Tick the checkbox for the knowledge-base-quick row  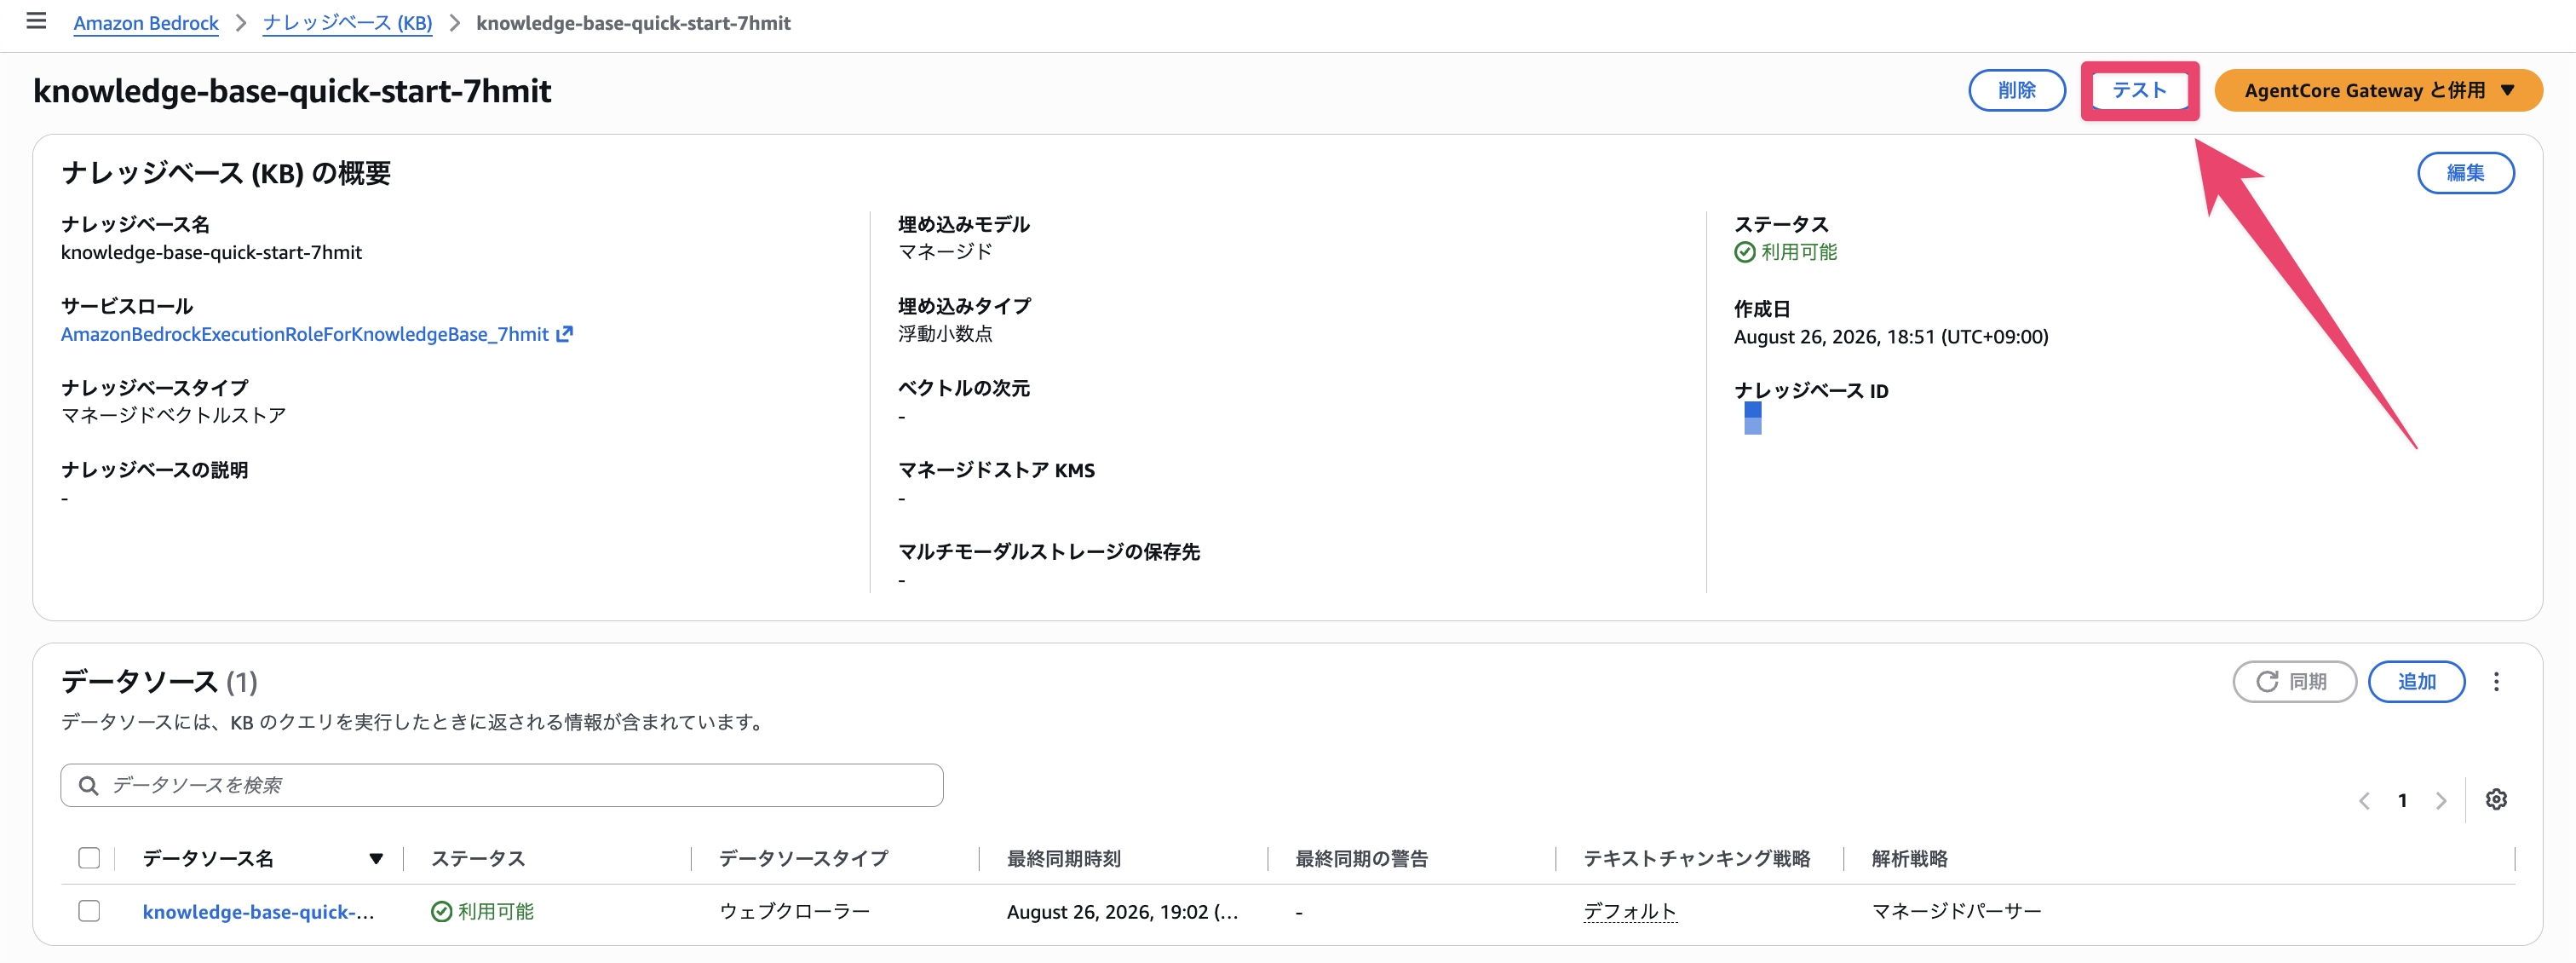pos(89,911)
